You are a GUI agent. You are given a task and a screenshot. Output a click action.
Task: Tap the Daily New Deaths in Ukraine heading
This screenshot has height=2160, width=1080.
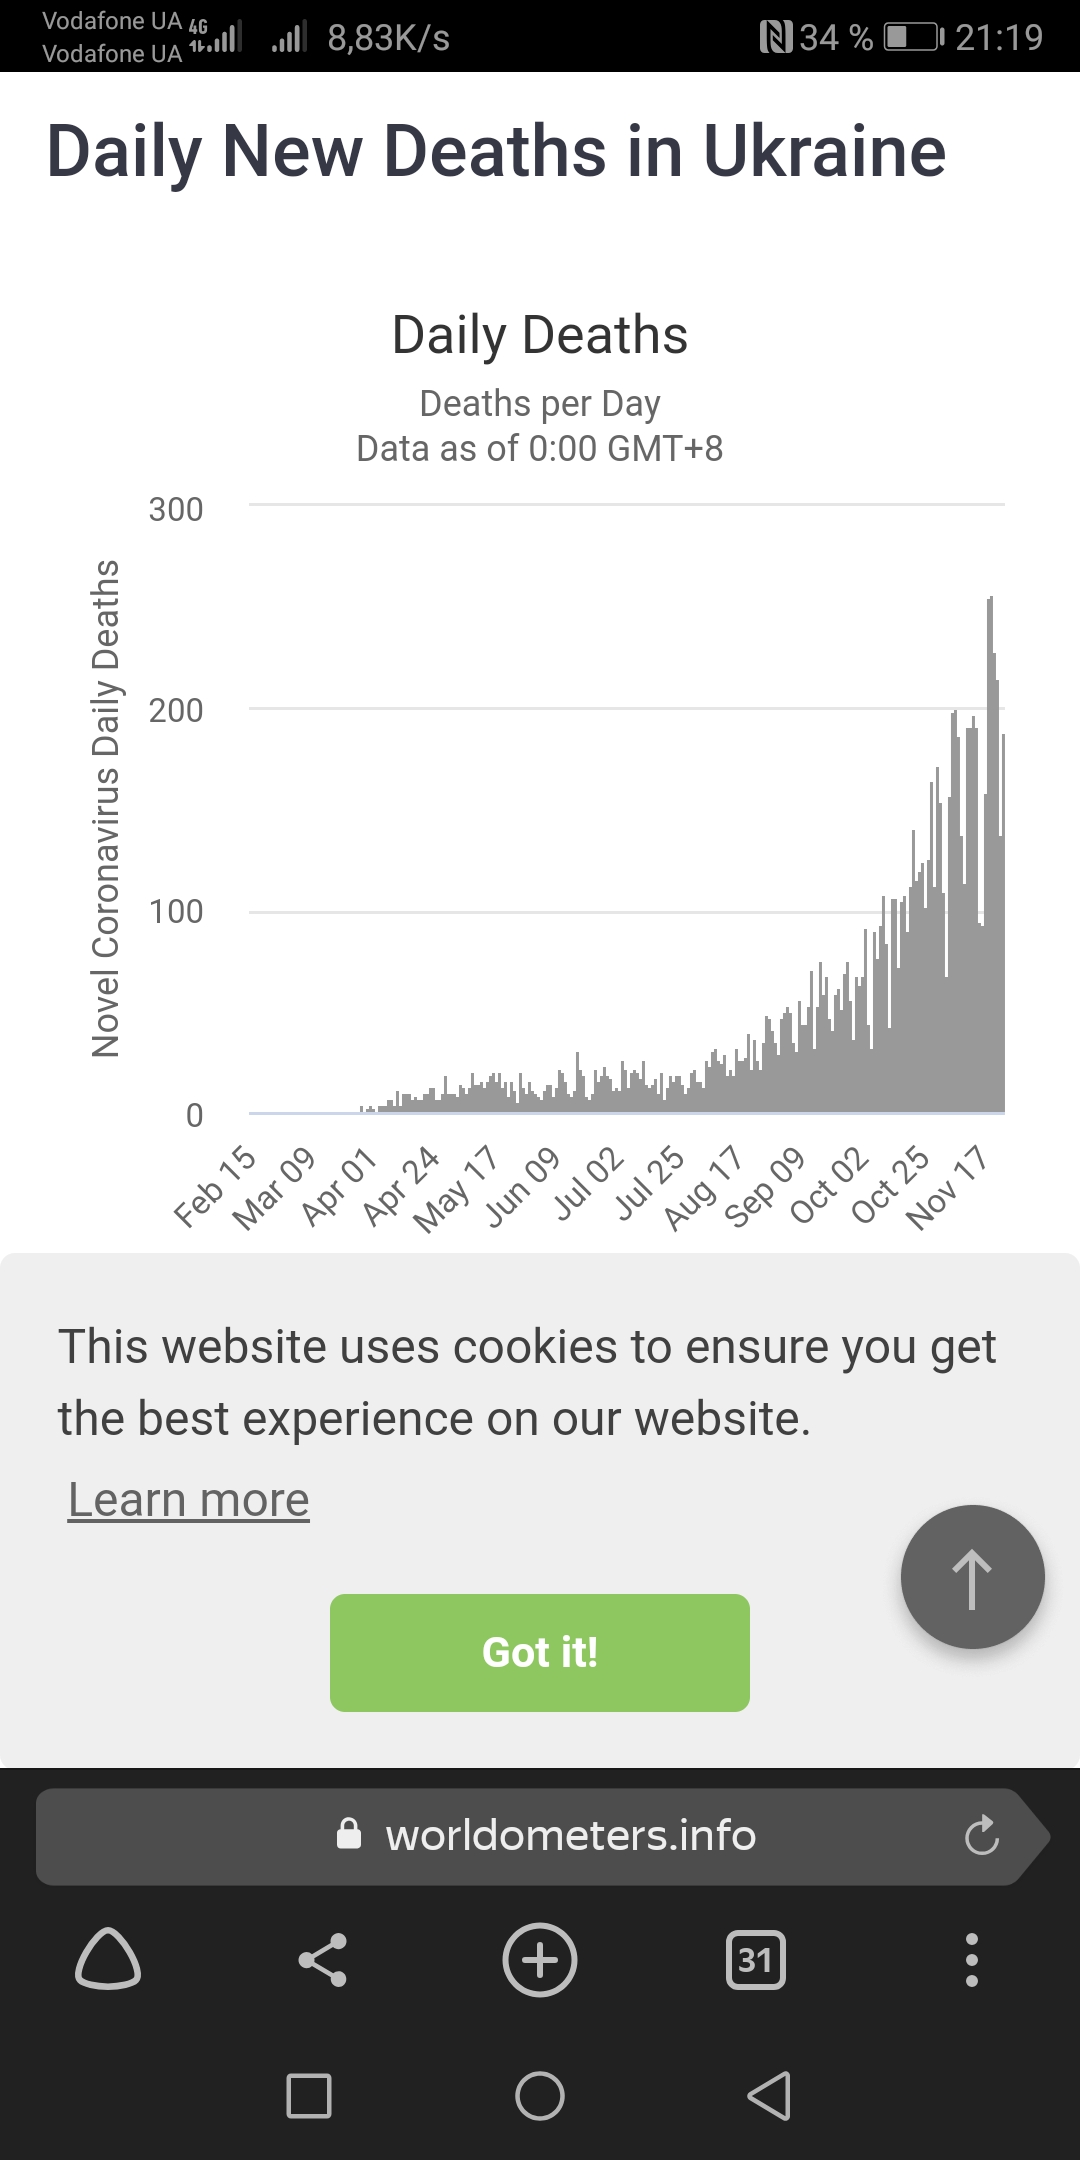coord(496,152)
